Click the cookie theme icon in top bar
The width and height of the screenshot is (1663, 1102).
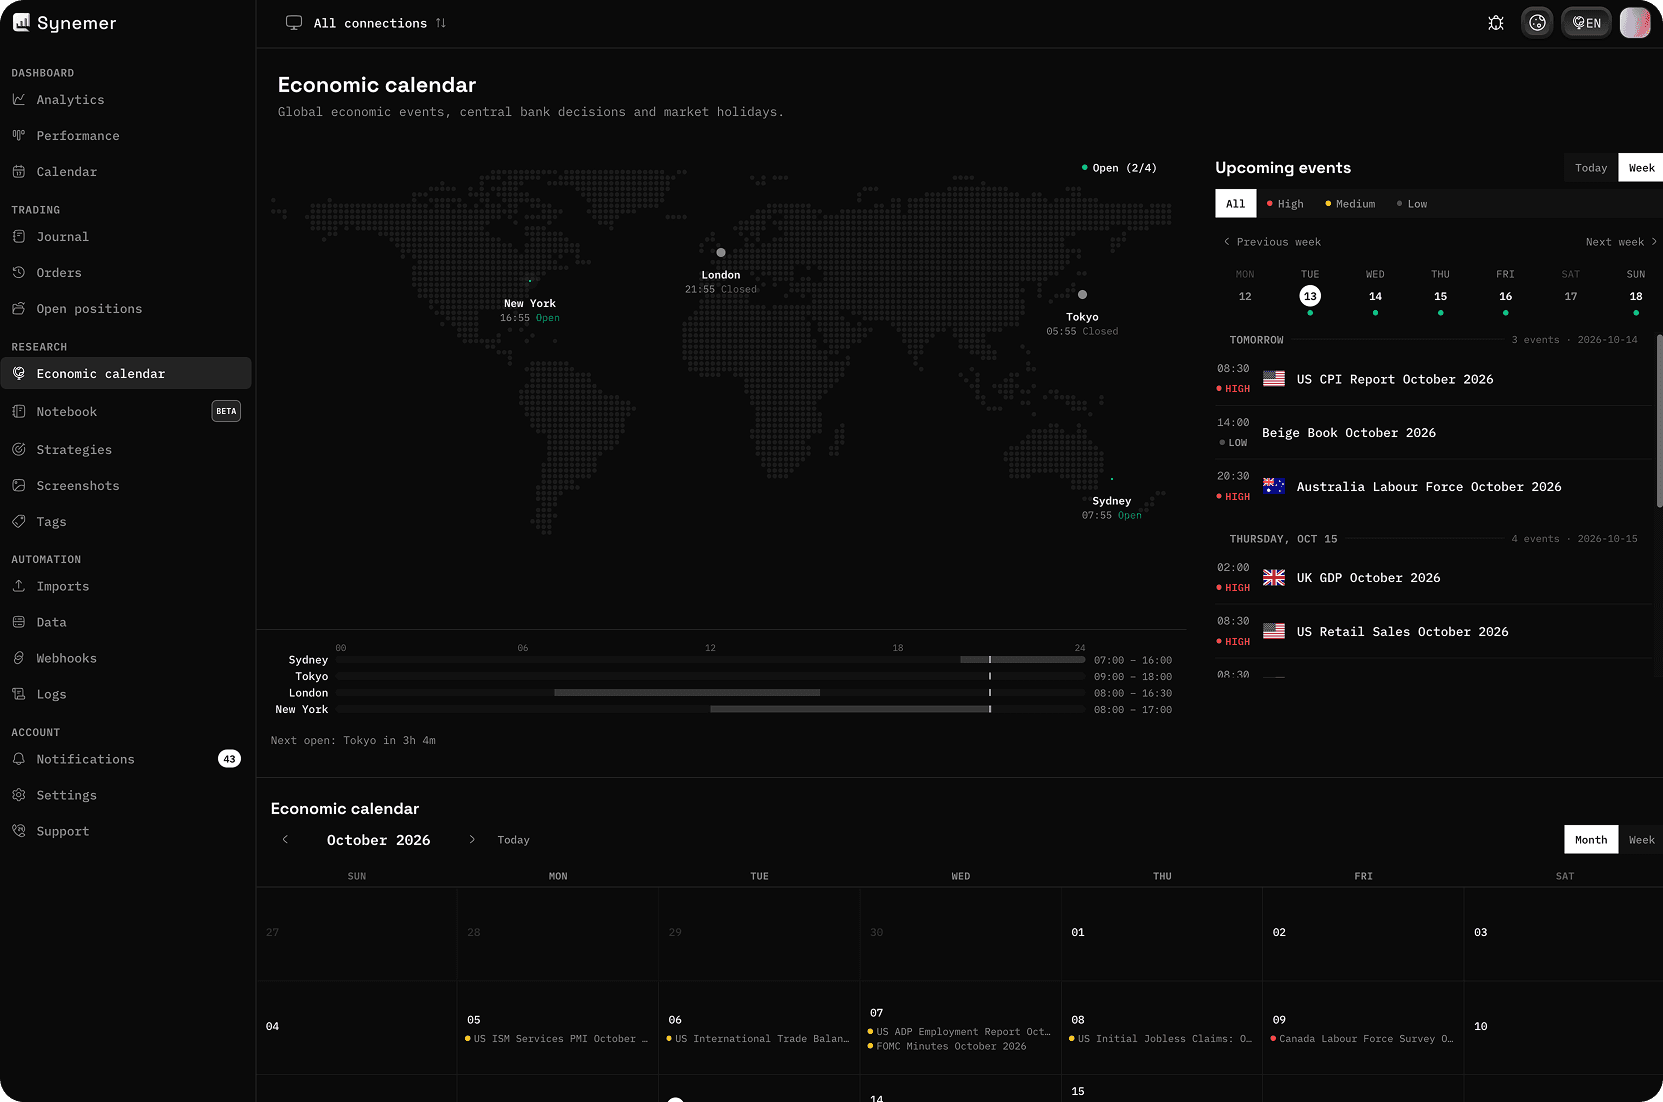pos(1538,23)
